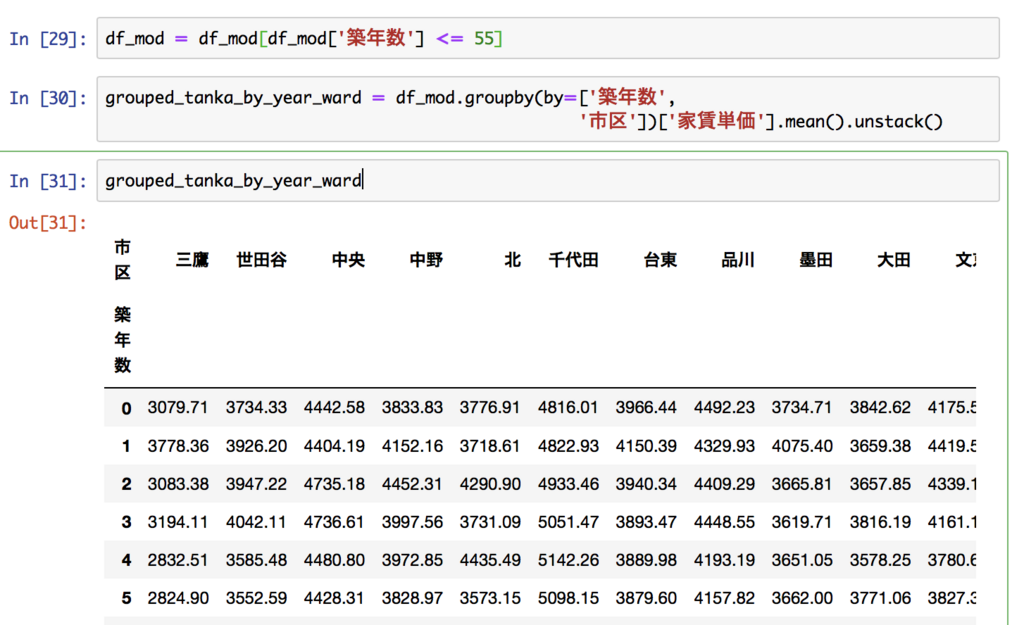Click the 北 column header
The image size is (1024, 625).
click(512, 260)
